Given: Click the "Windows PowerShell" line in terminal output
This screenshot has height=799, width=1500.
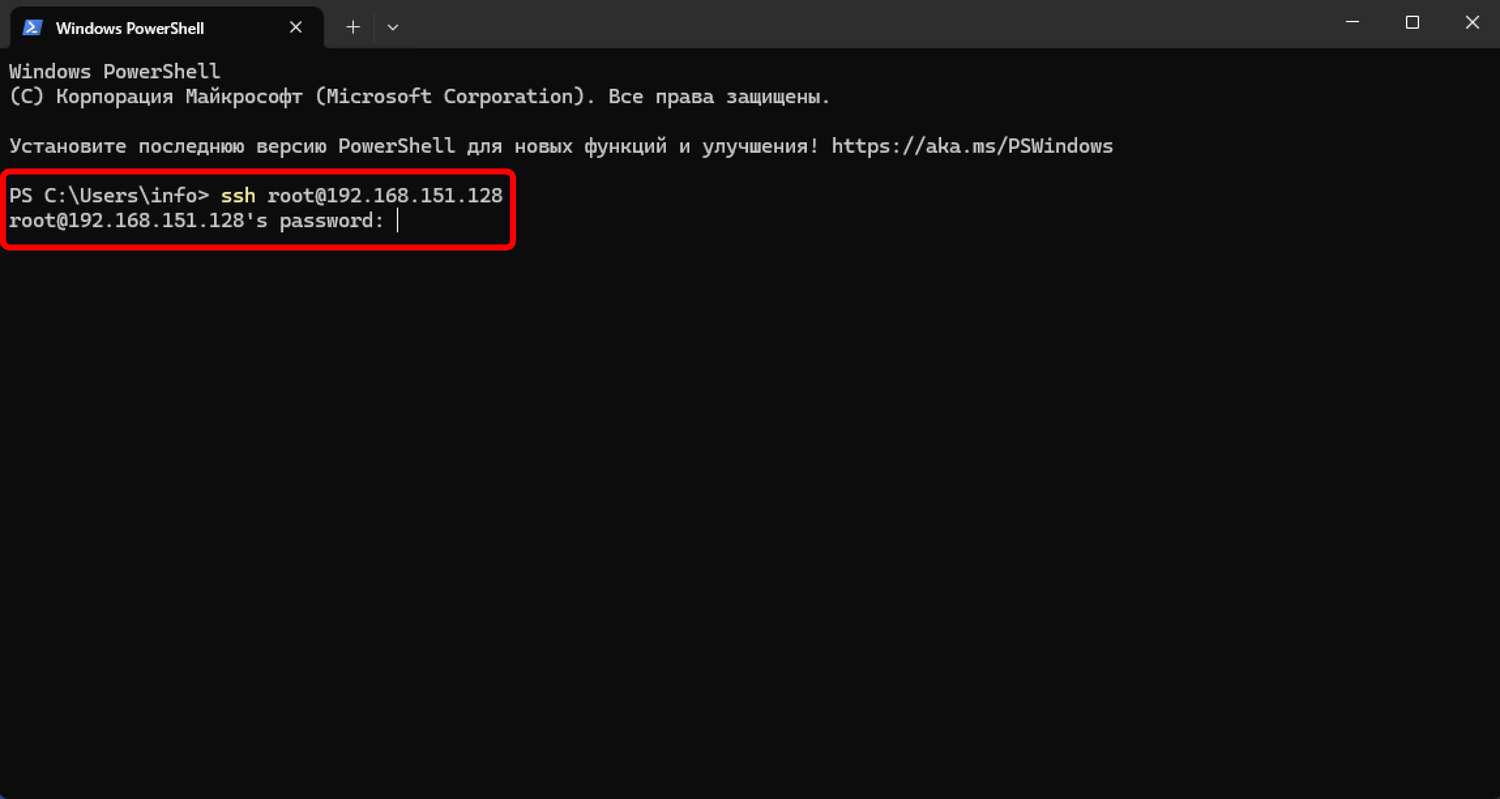Looking at the screenshot, I should 114,72.
